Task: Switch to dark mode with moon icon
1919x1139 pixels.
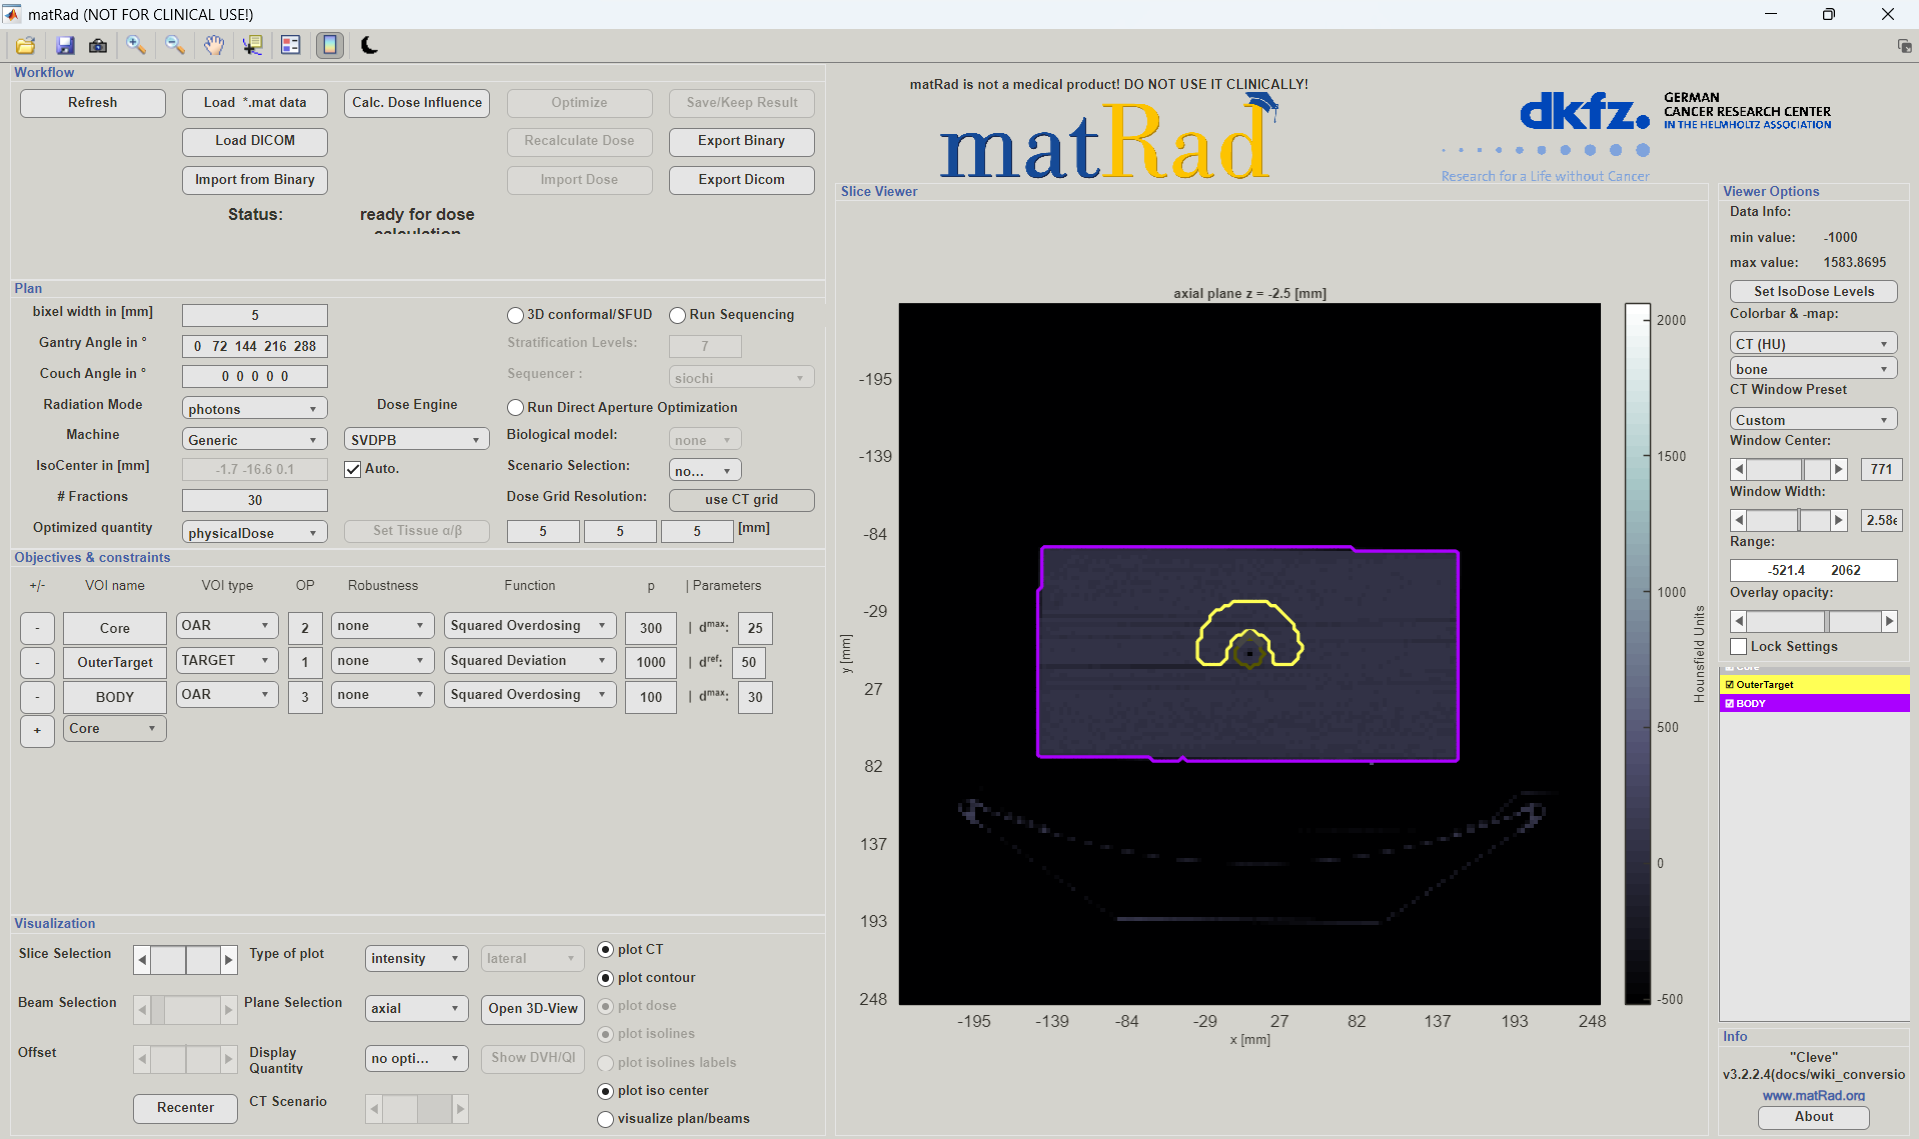Action: point(369,45)
